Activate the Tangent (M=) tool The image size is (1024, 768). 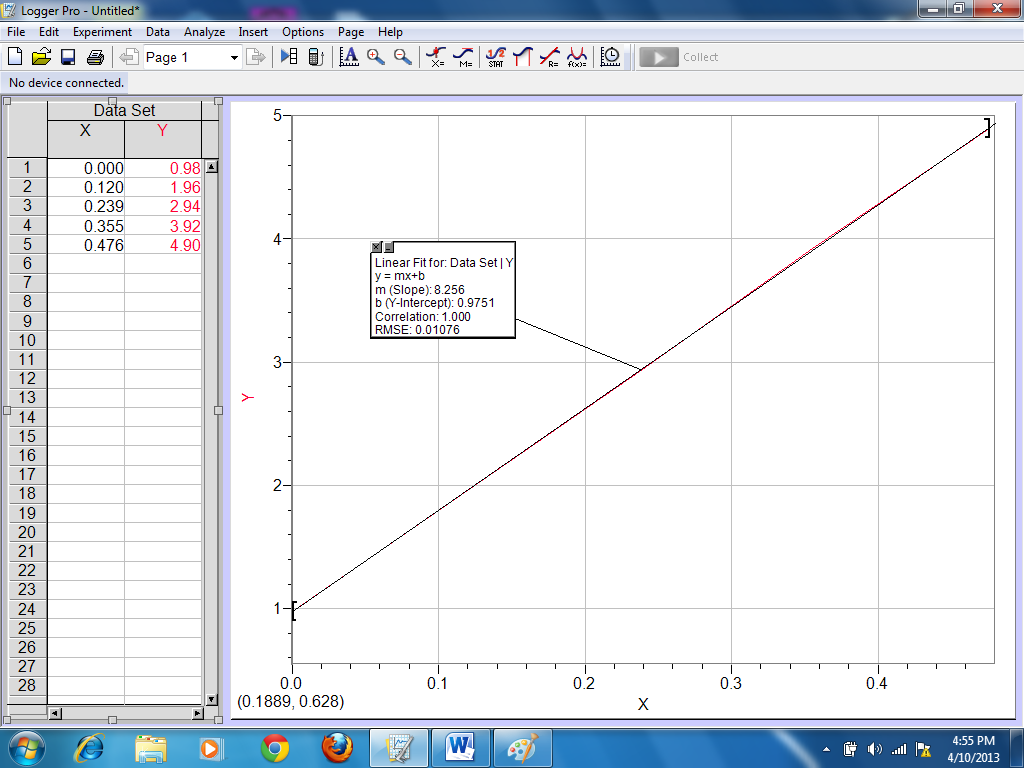click(x=463, y=57)
